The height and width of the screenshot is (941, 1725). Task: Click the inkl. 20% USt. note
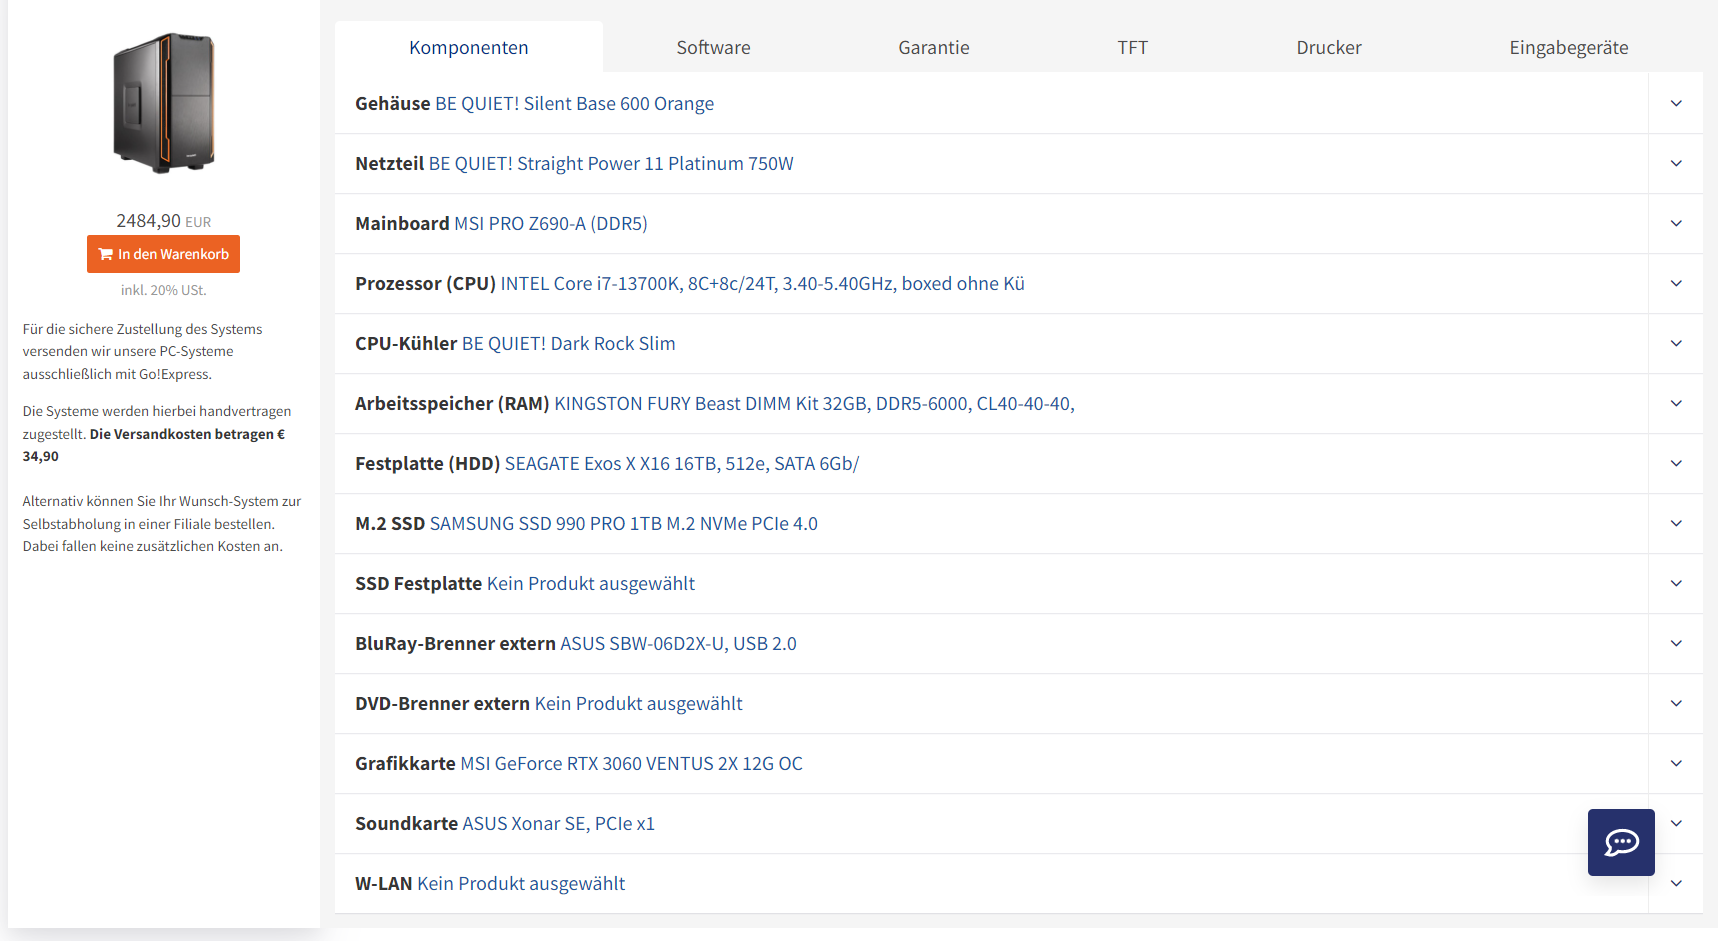(164, 290)
